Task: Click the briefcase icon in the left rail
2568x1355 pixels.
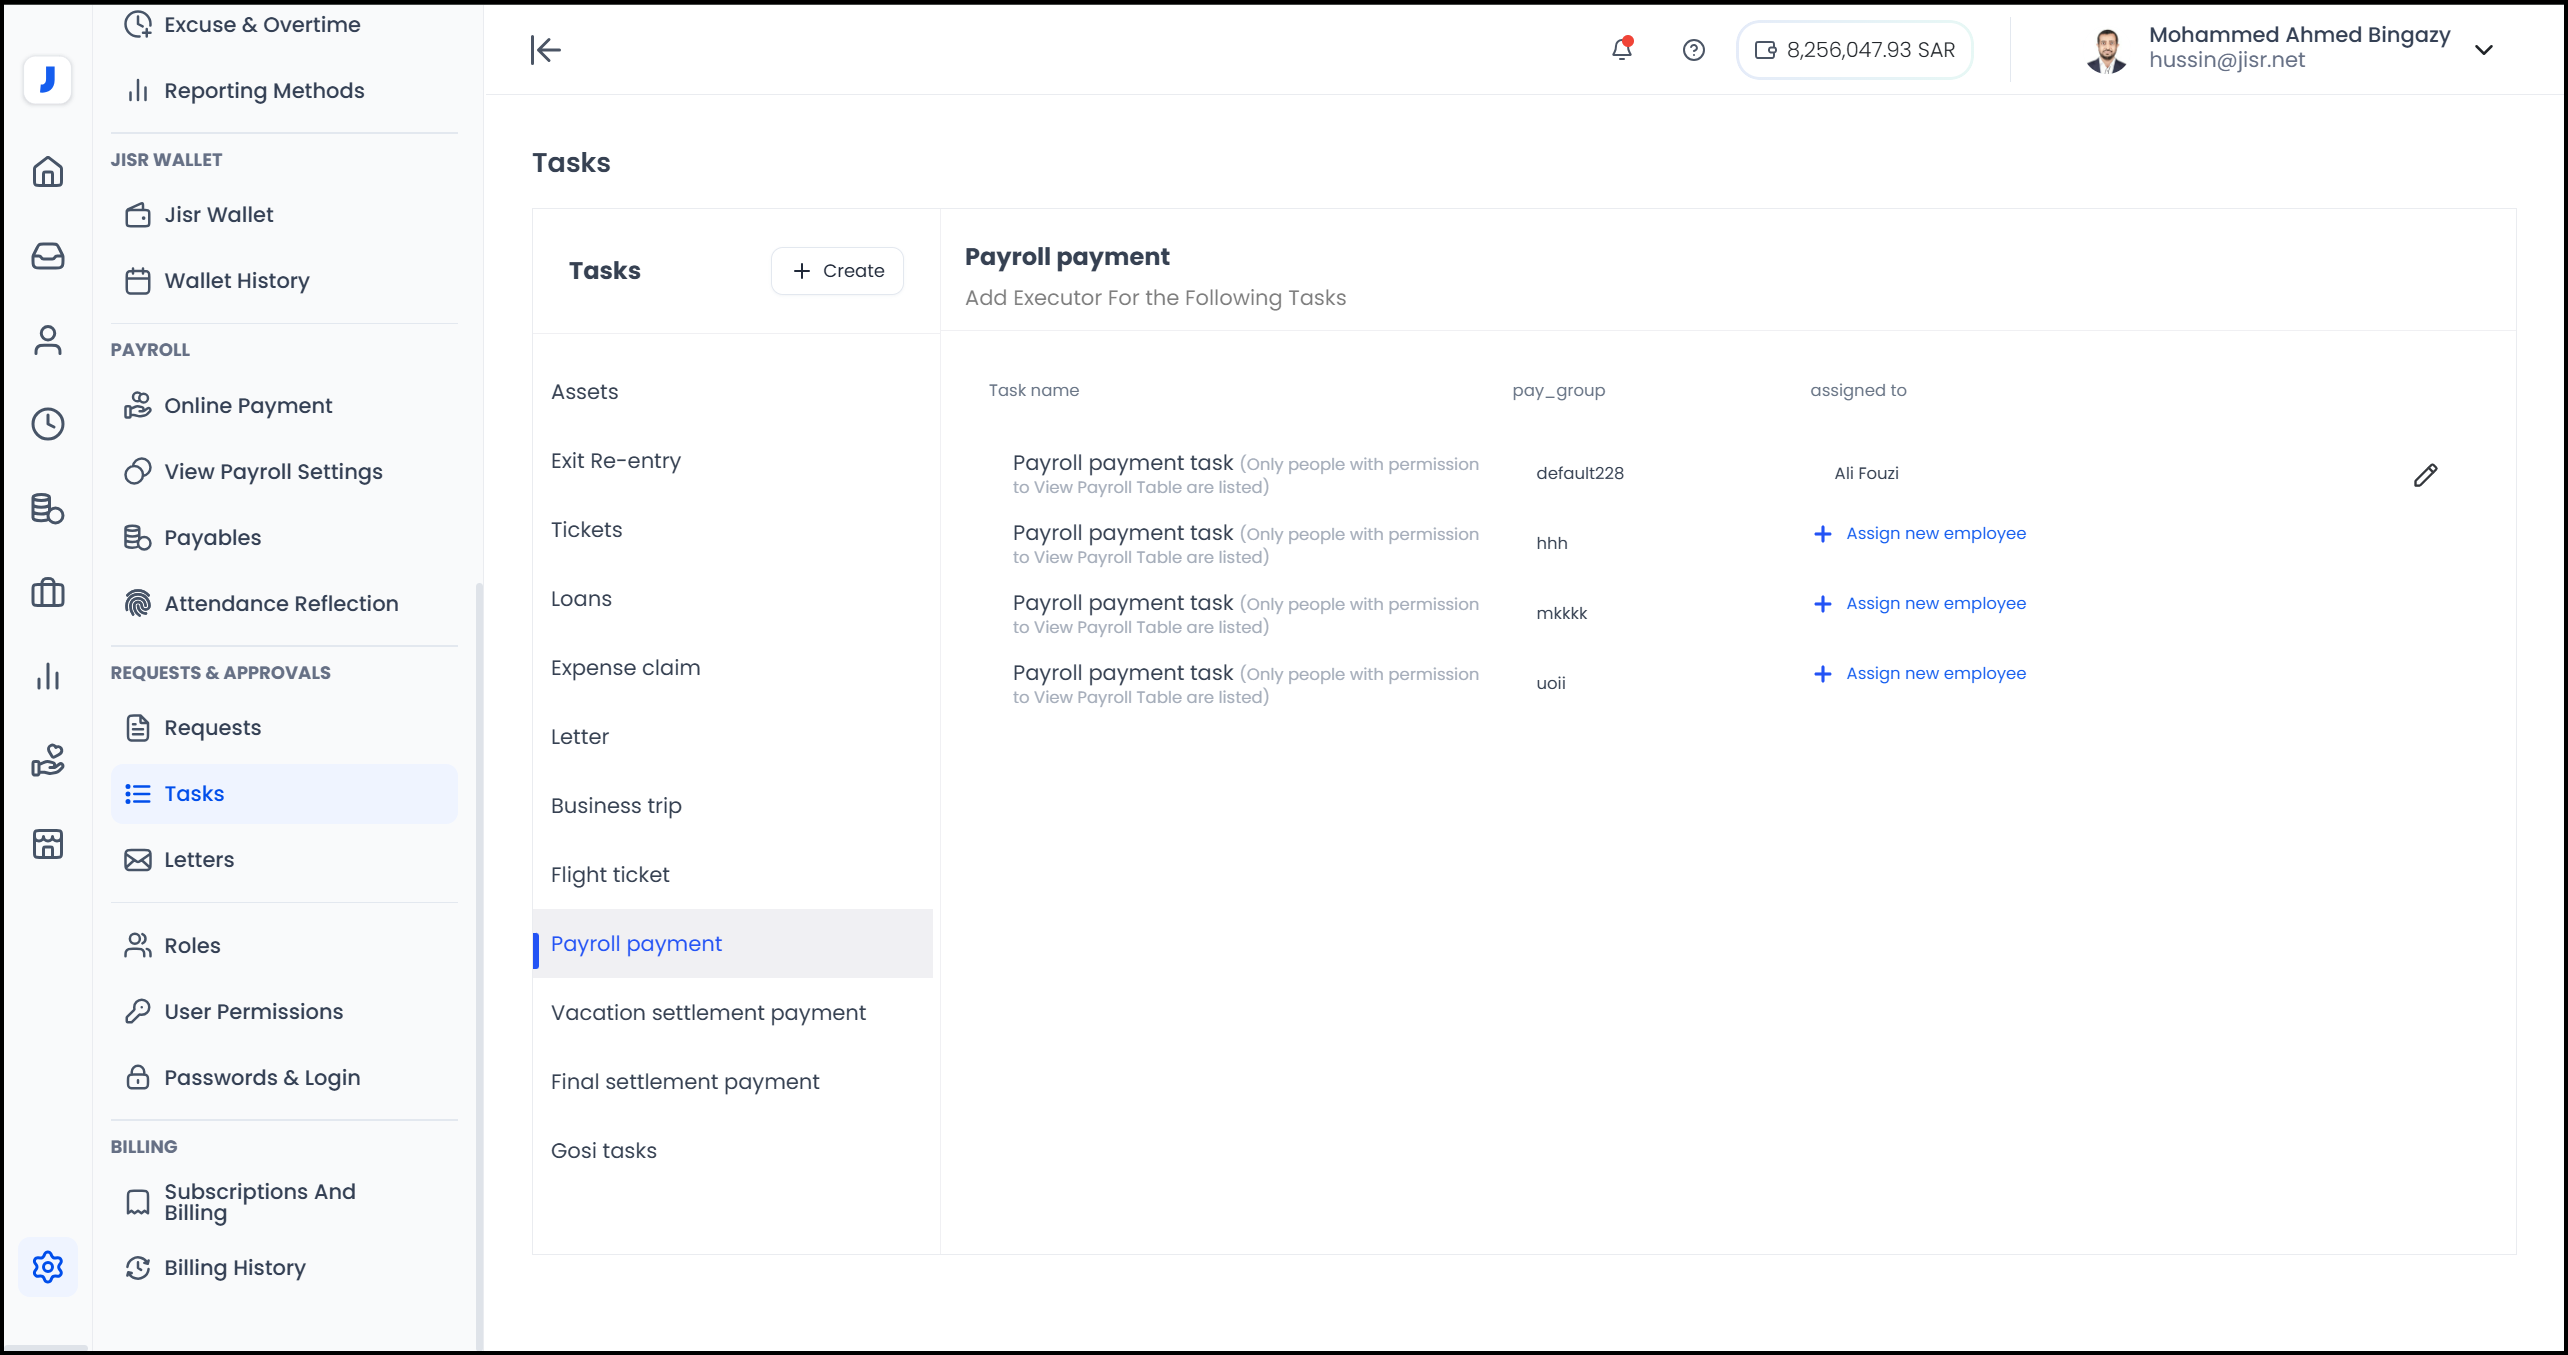Action: [47, 592]
